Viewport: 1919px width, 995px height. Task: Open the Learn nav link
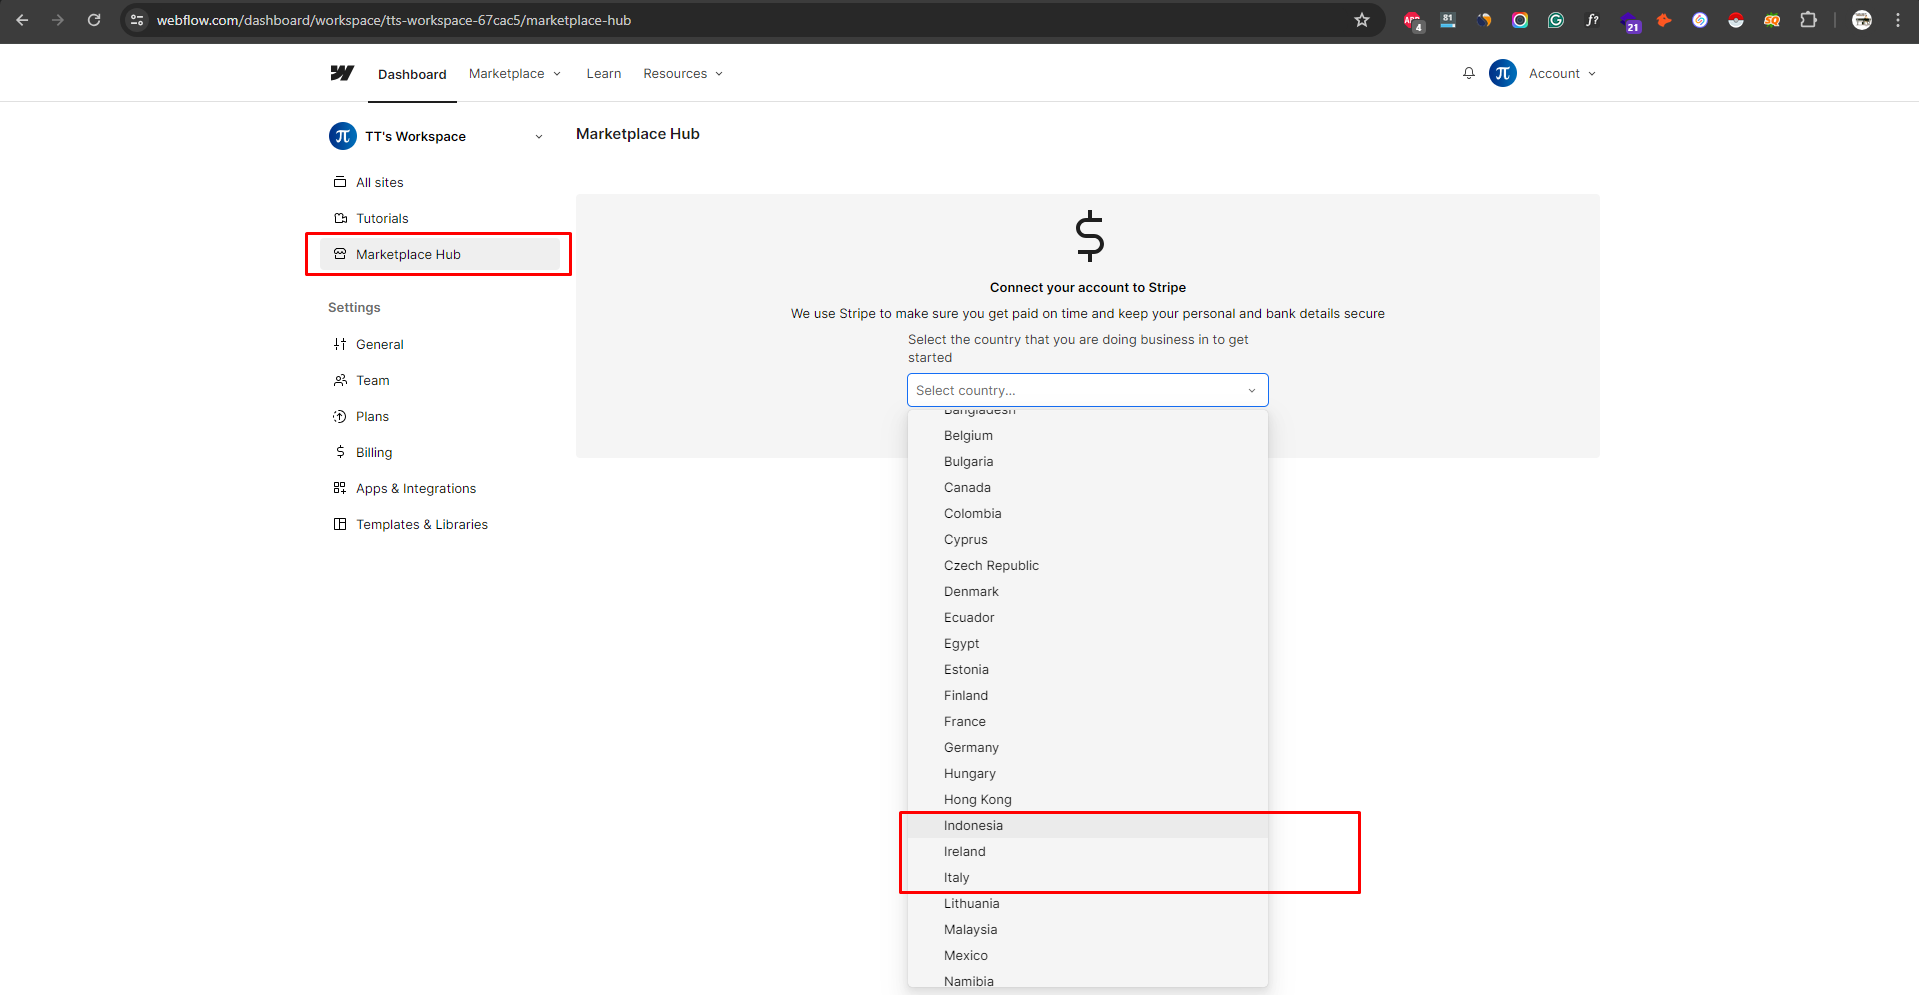click(x=604, y=73)
